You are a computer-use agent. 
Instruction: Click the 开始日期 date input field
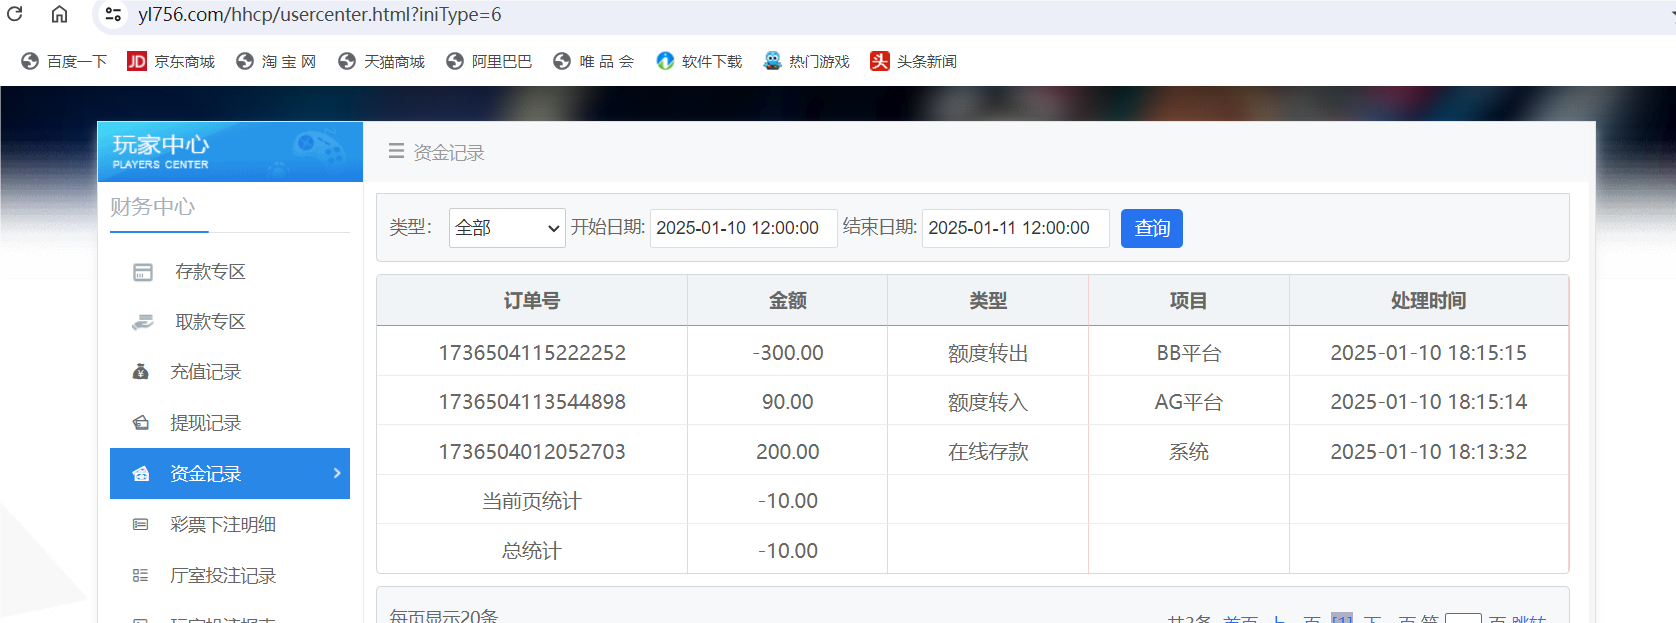[x=743, y=228]
